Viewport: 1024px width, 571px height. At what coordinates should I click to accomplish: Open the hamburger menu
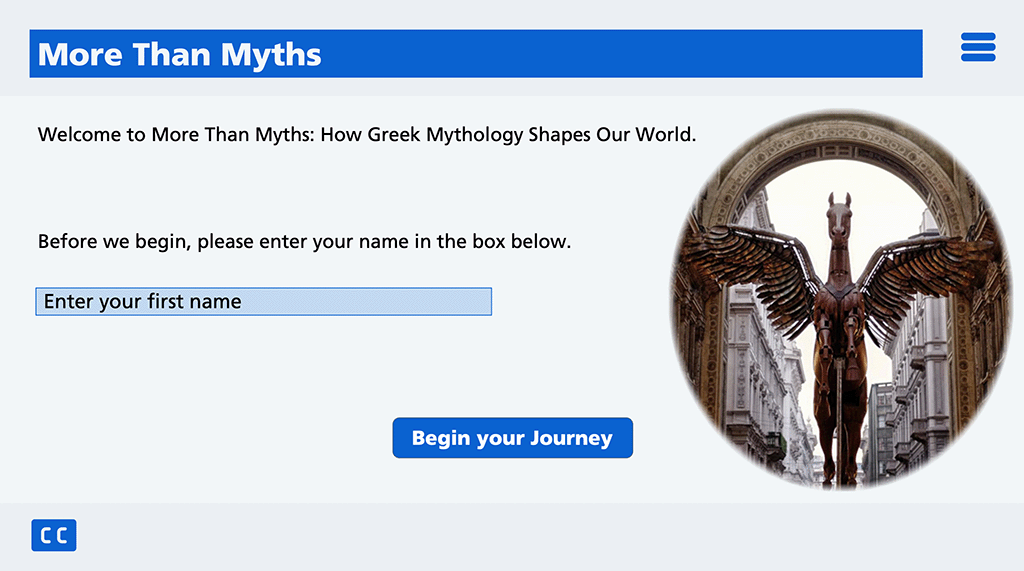(x=978, y=47)
